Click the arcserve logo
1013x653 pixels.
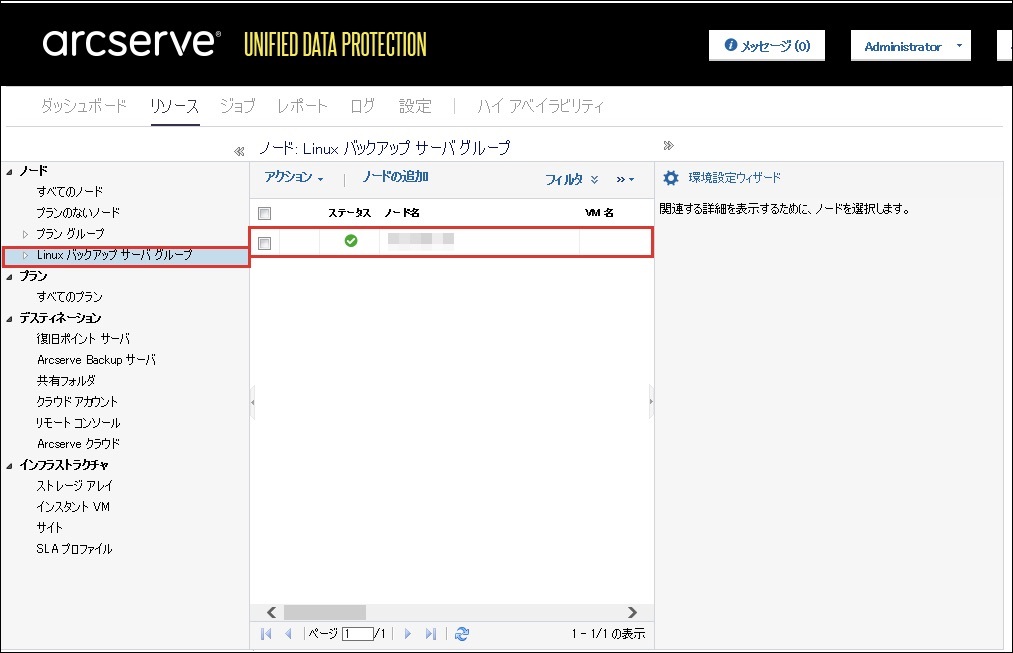point(132,43)
